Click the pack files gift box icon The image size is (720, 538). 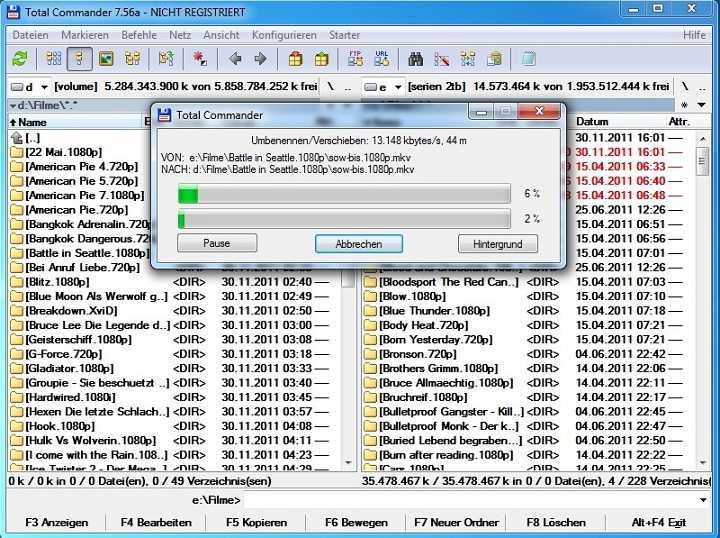295,59
